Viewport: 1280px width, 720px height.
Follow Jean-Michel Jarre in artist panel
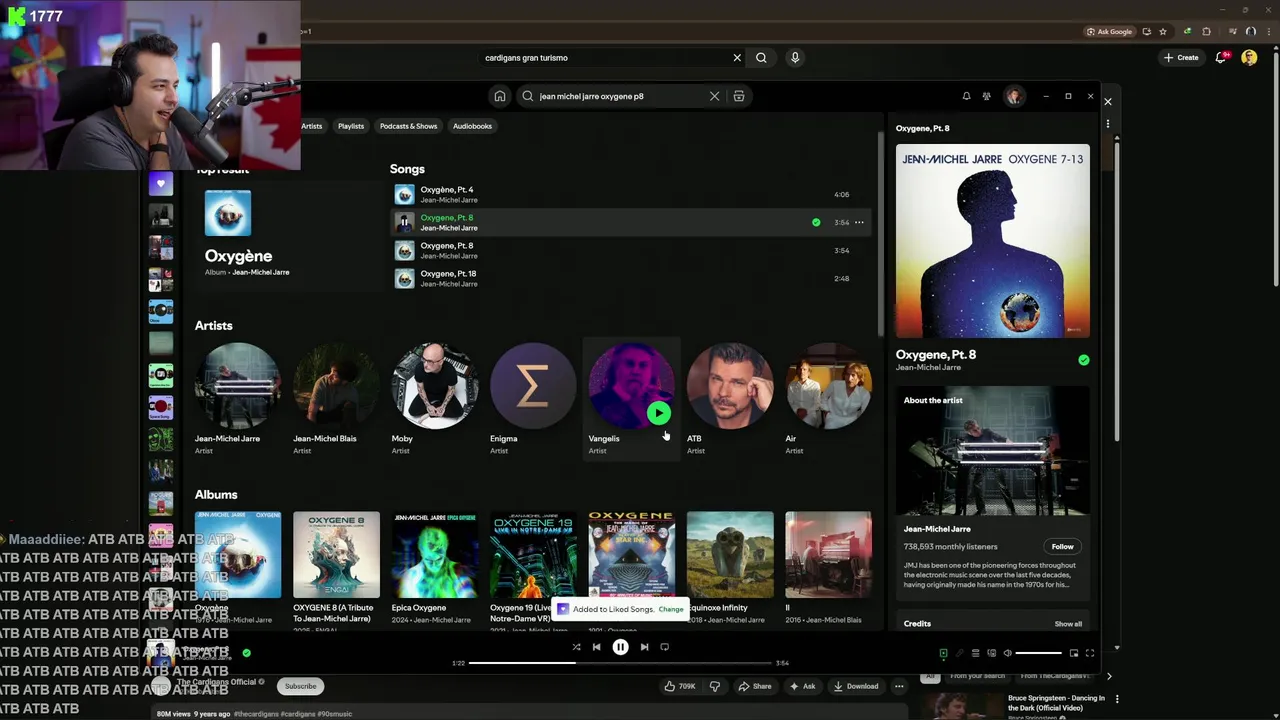click(x=1062, y=546)
